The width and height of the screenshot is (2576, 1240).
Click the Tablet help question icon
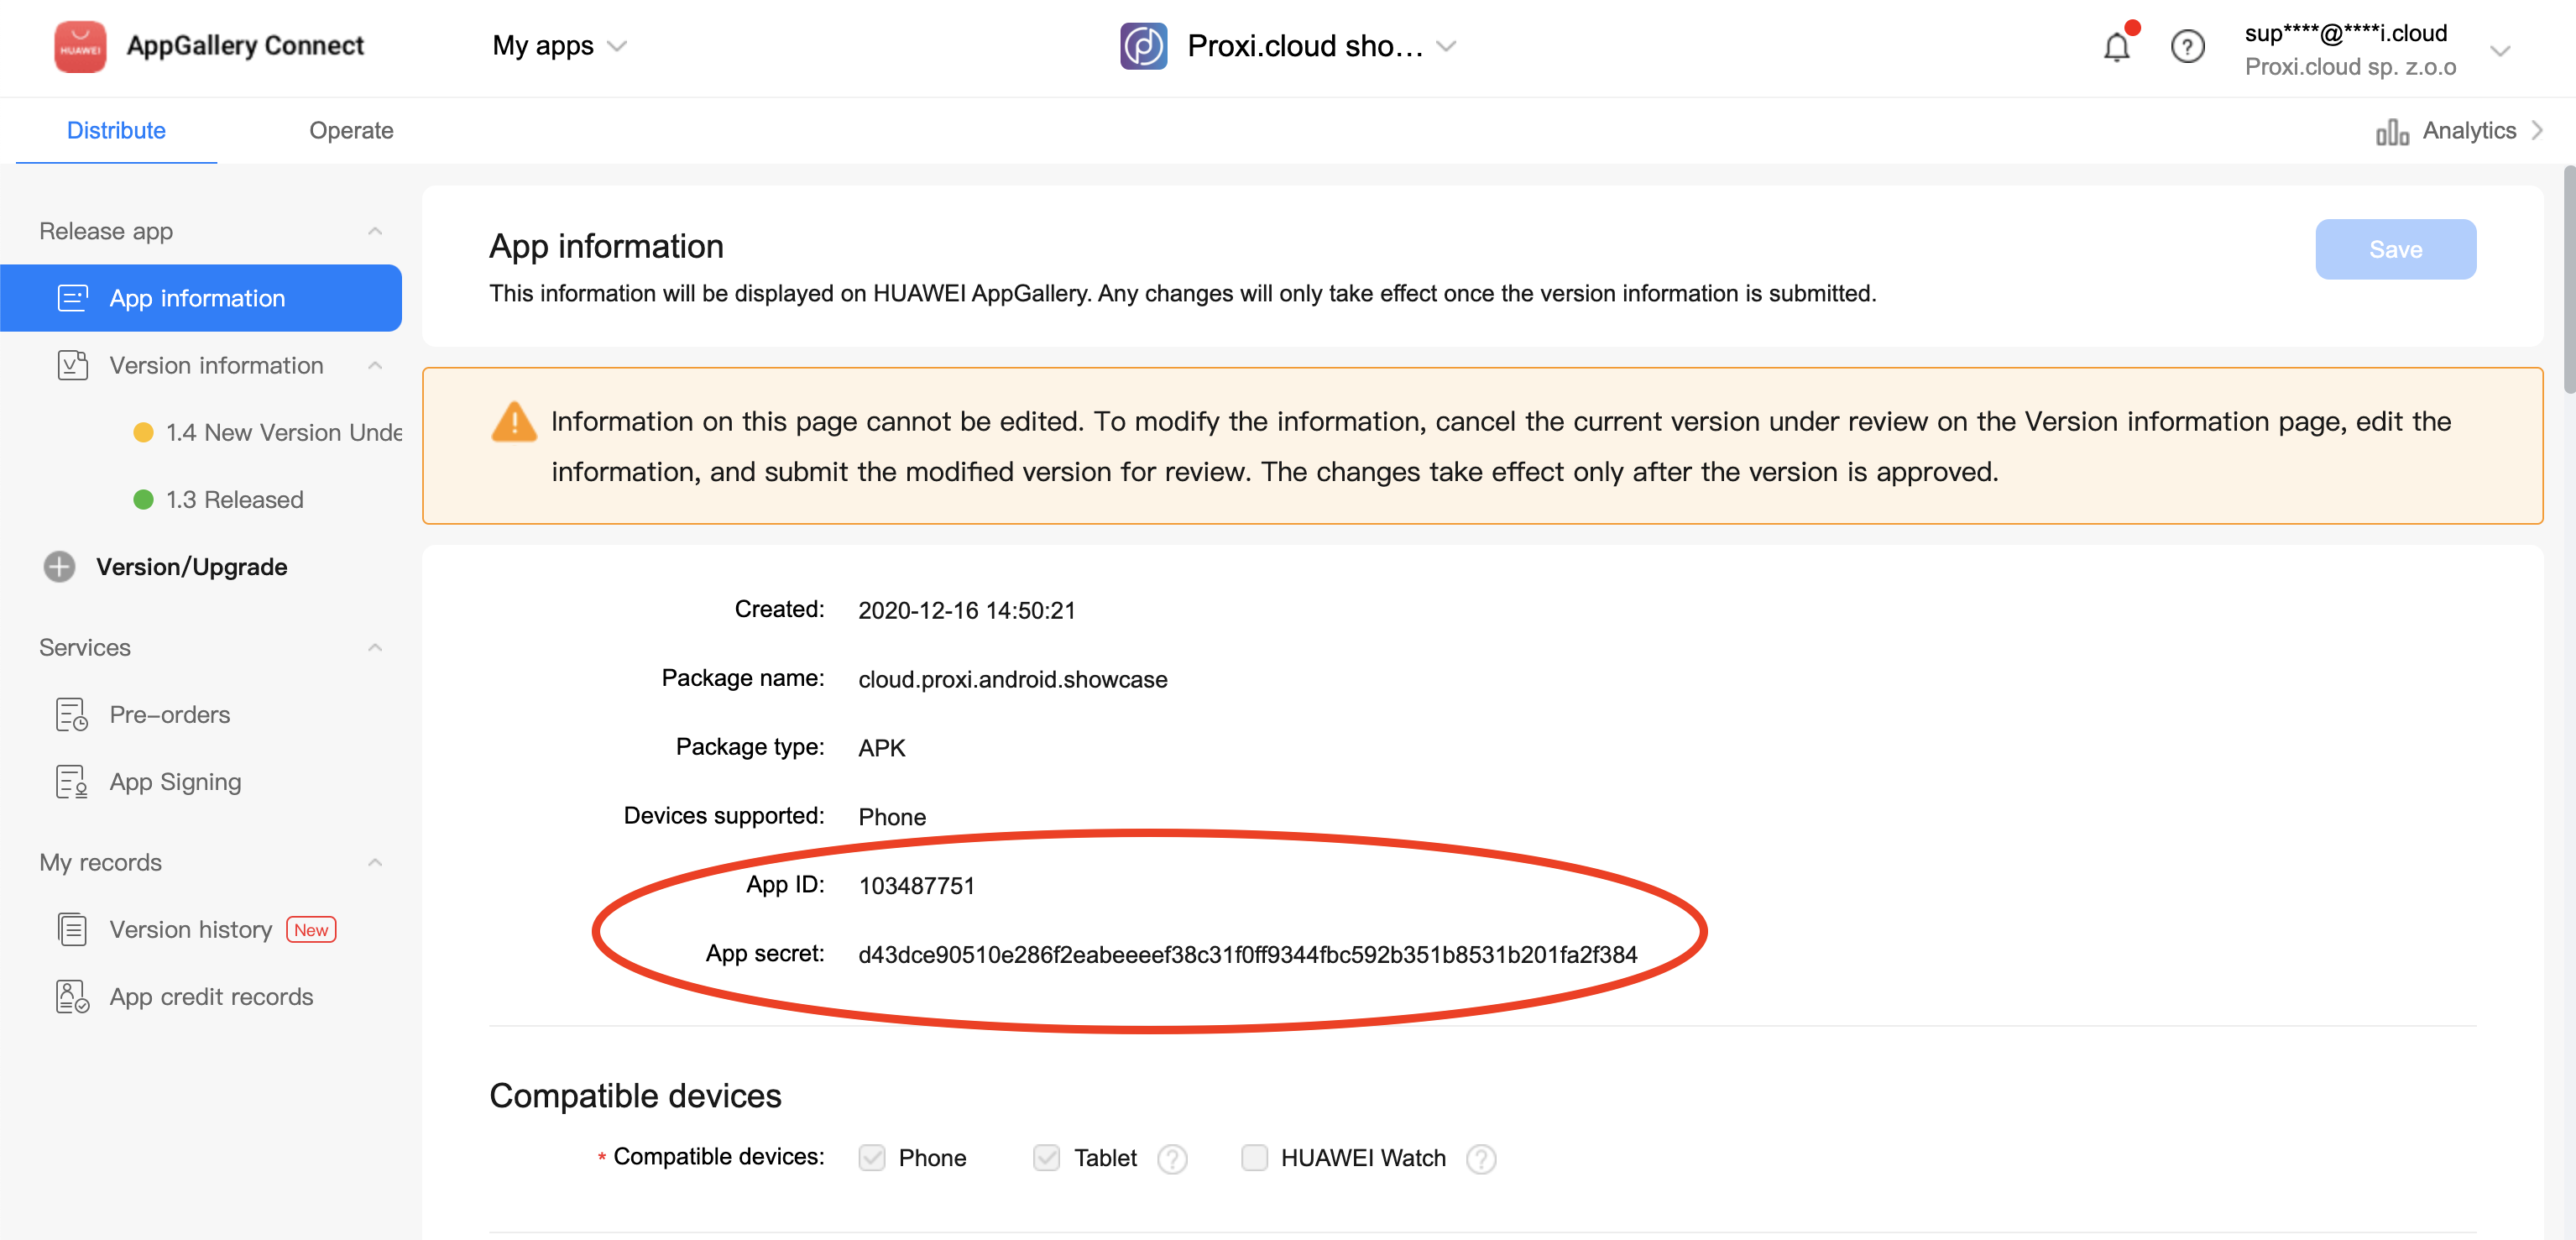click(1172, 1158)
